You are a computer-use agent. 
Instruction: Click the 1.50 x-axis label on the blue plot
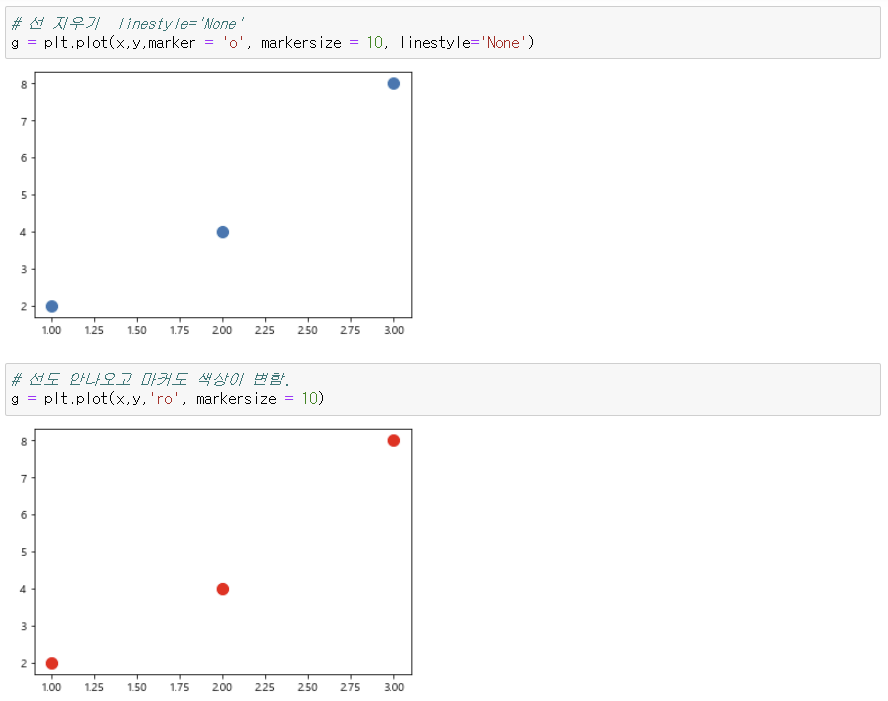(136, 330)
